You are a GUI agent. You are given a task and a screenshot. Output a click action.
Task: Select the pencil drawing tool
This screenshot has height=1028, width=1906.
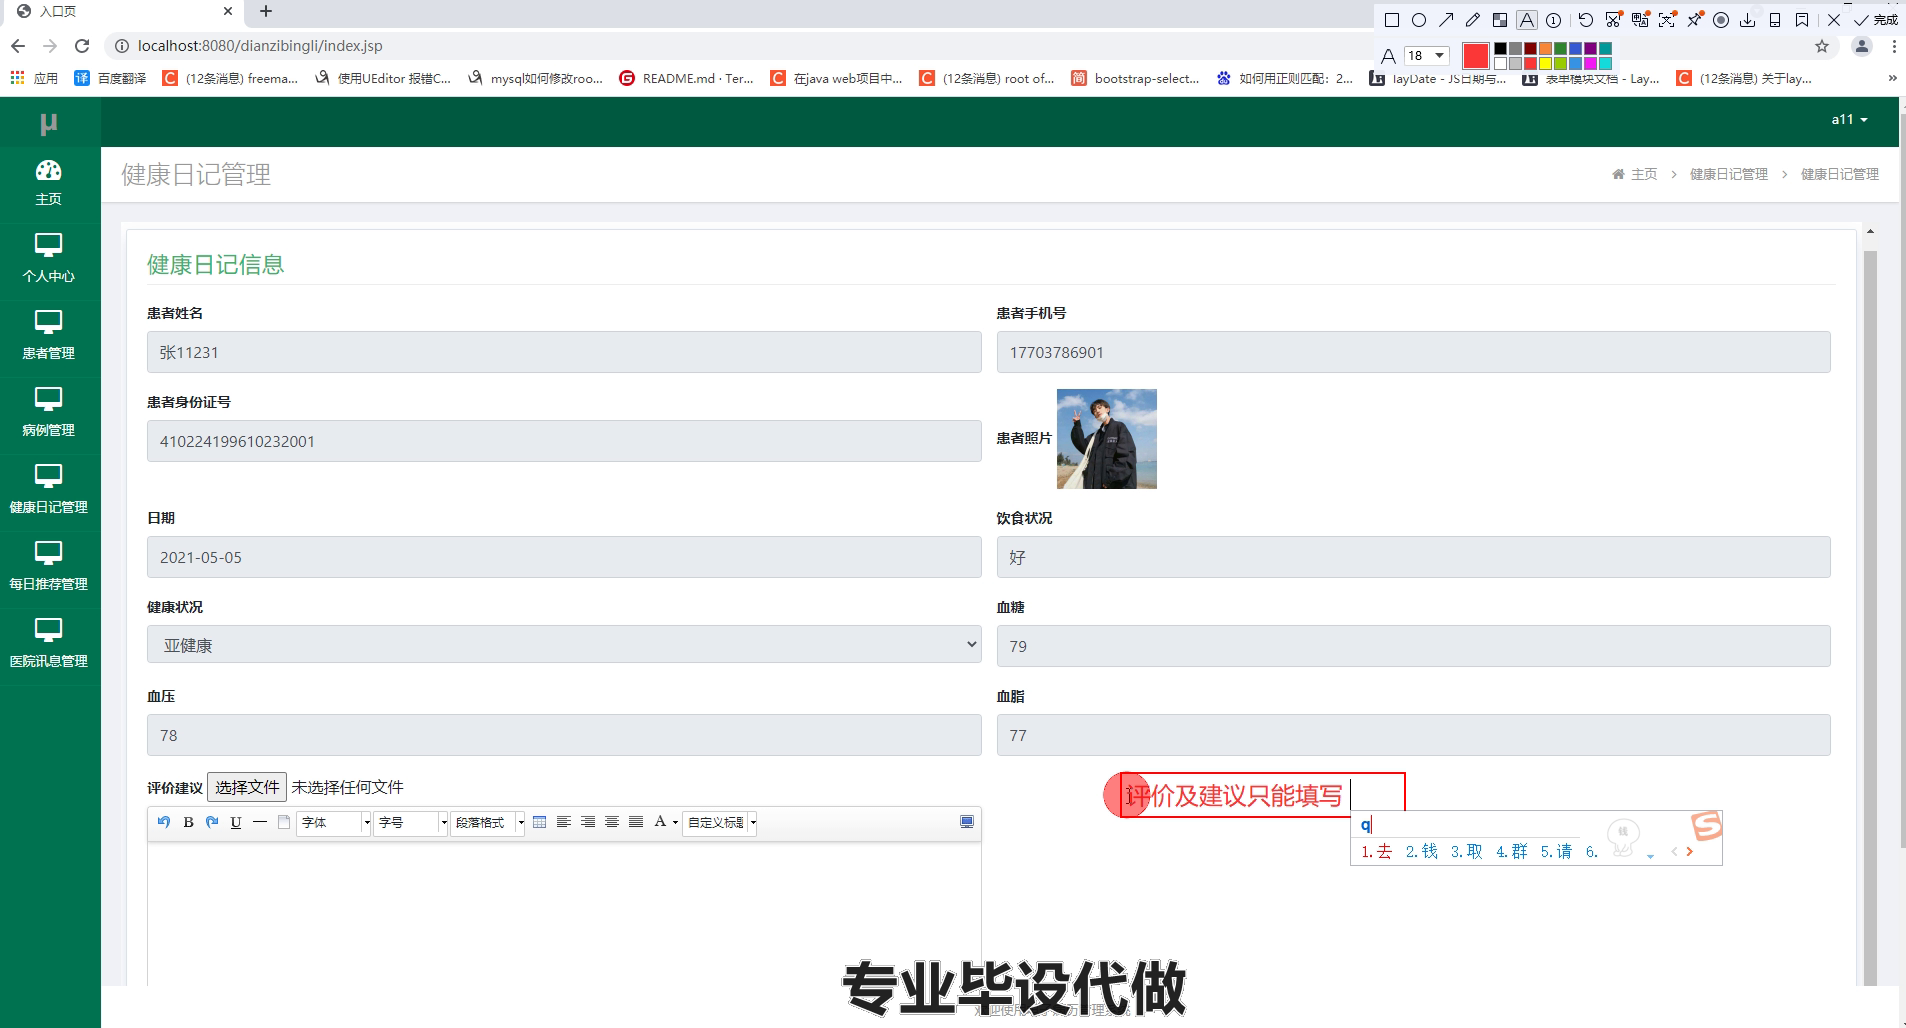point(1473,20)
